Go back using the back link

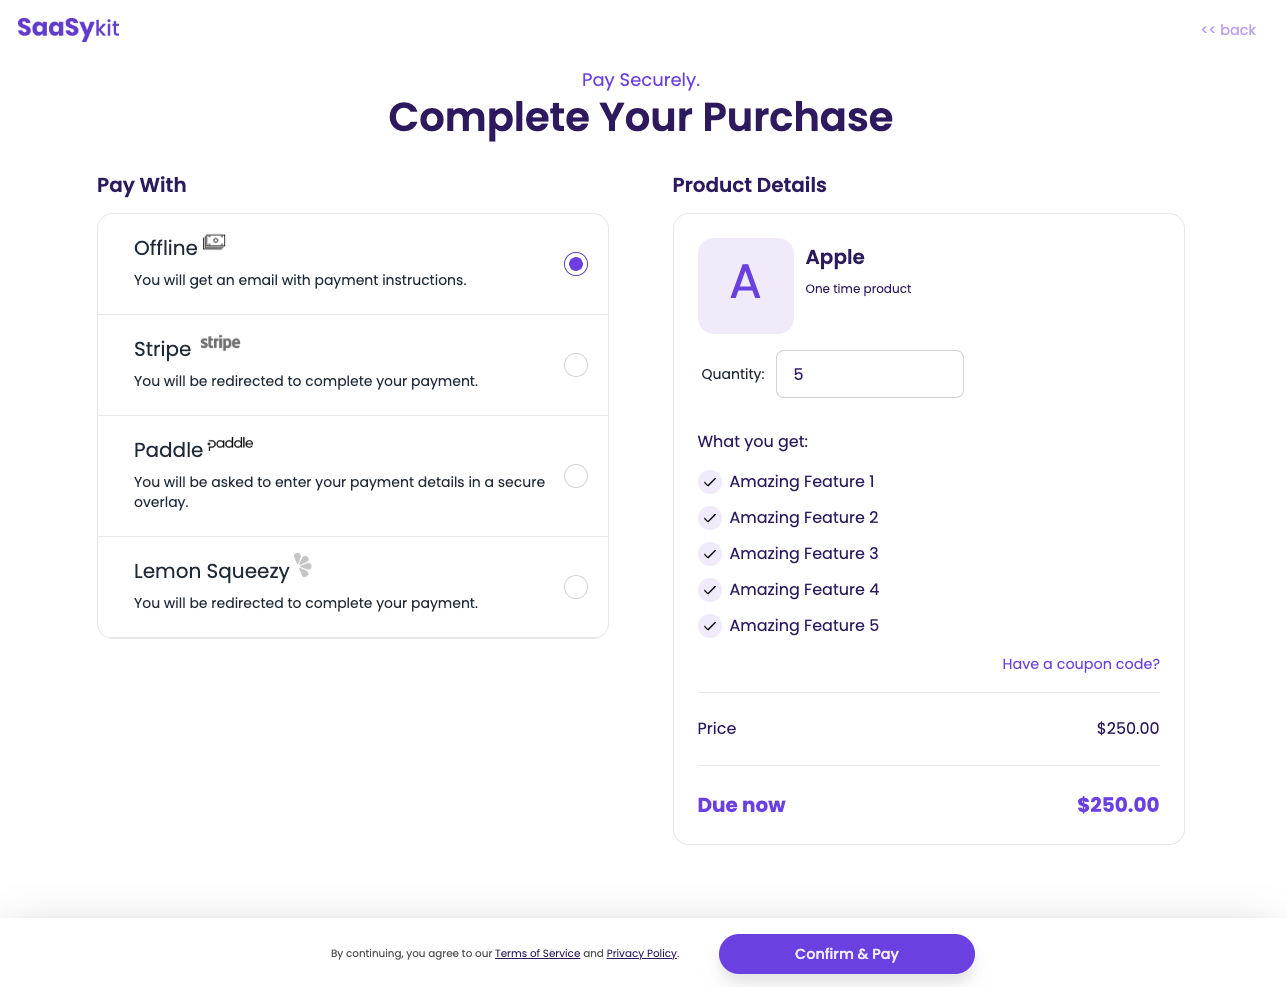[1228, 30]
